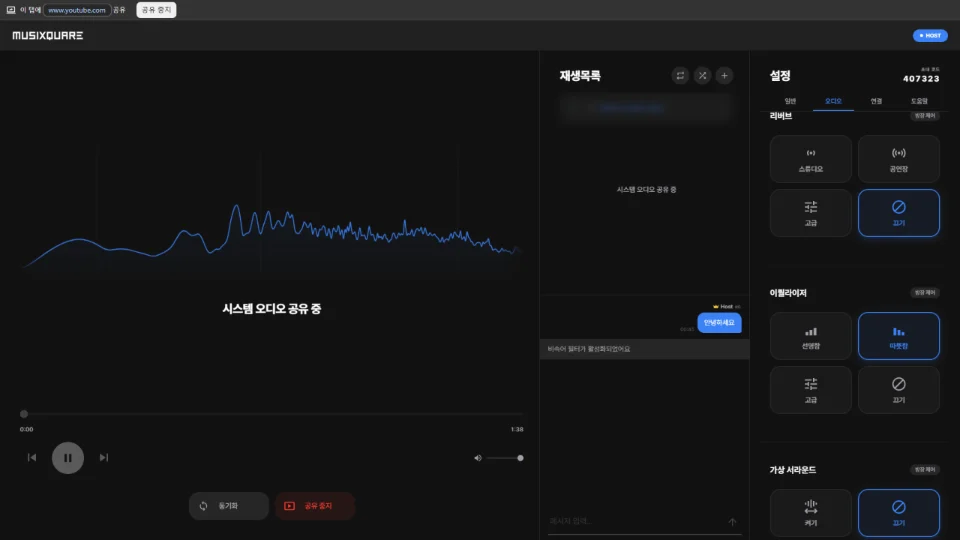
Task: Select the 스튜디오 reverb preset
Action: click(810, 159)
